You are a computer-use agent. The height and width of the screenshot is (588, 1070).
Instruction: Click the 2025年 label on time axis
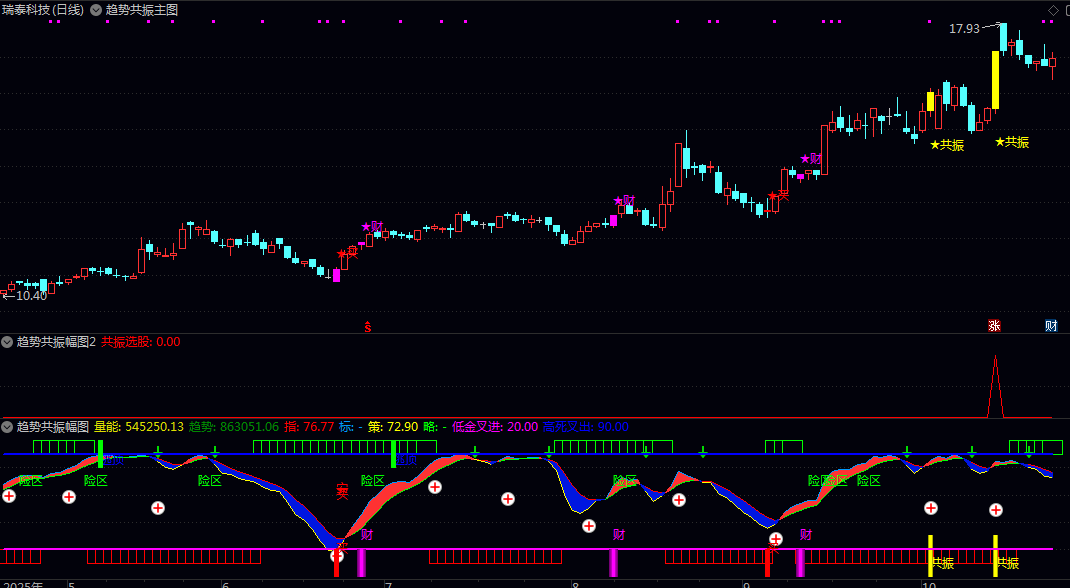click(21, 585)
